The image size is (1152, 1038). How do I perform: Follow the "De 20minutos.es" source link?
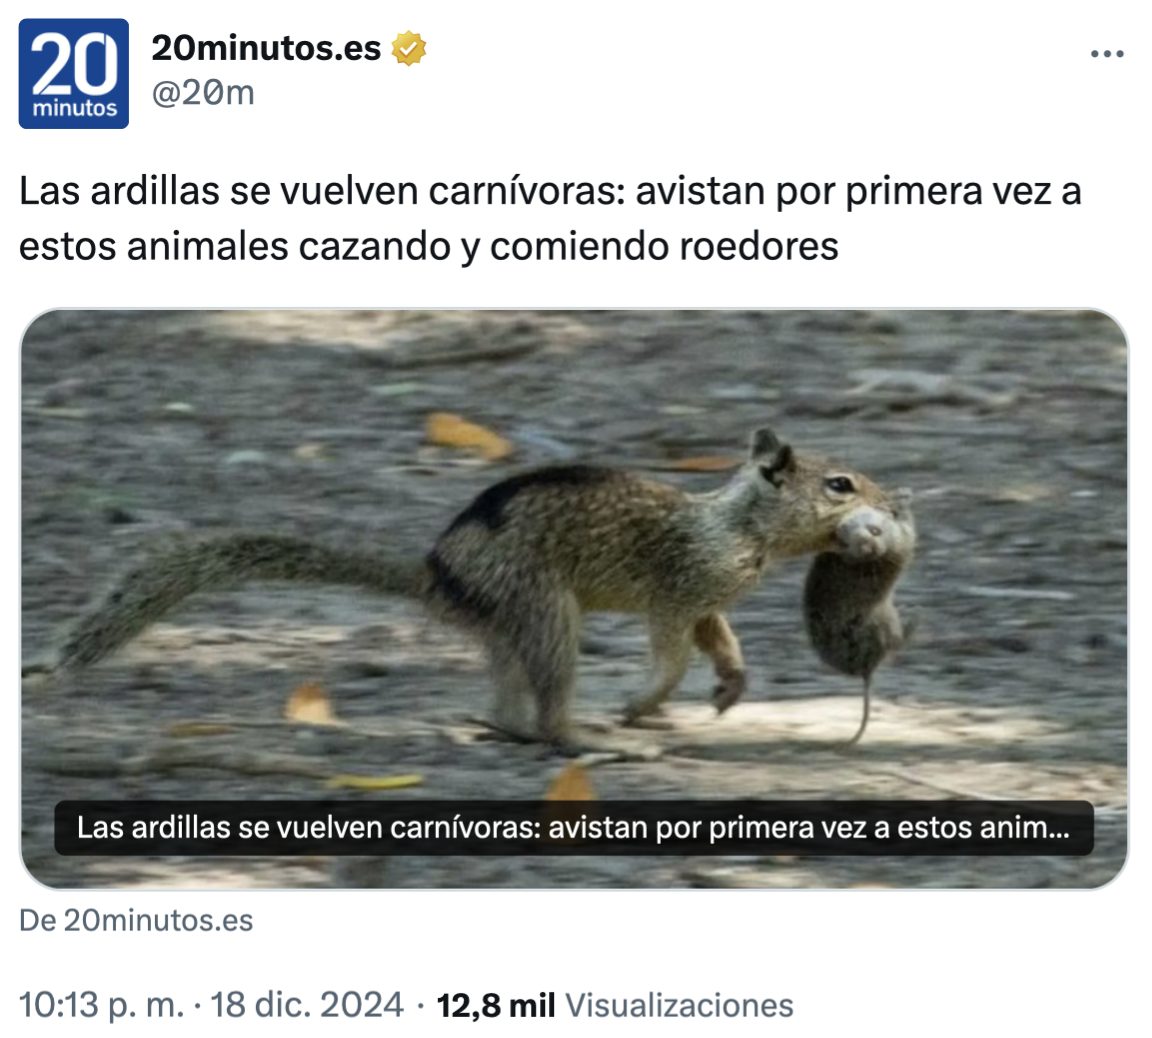point(136,920)
